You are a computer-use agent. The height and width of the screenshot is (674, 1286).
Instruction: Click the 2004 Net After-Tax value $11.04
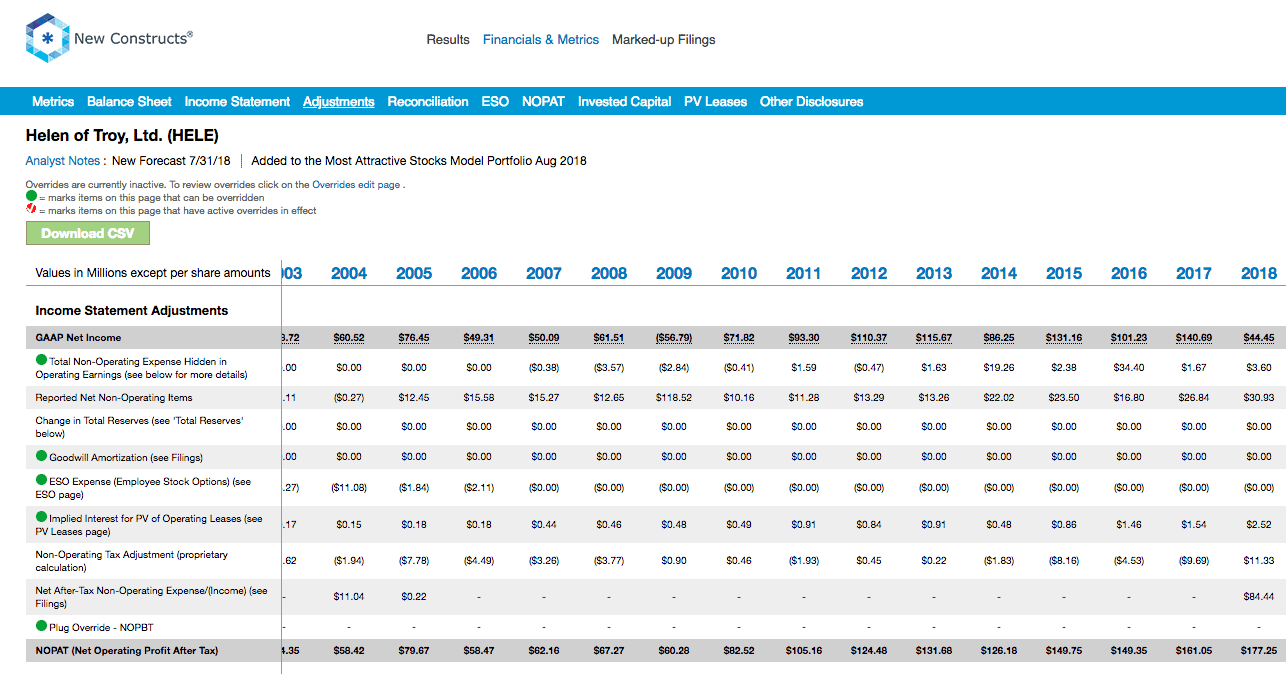(x=349, y=597)
